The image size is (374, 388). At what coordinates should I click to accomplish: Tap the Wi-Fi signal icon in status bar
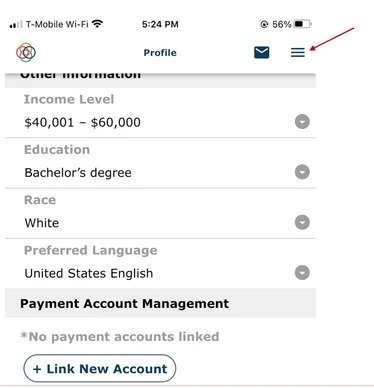click(x=98, y=24)
